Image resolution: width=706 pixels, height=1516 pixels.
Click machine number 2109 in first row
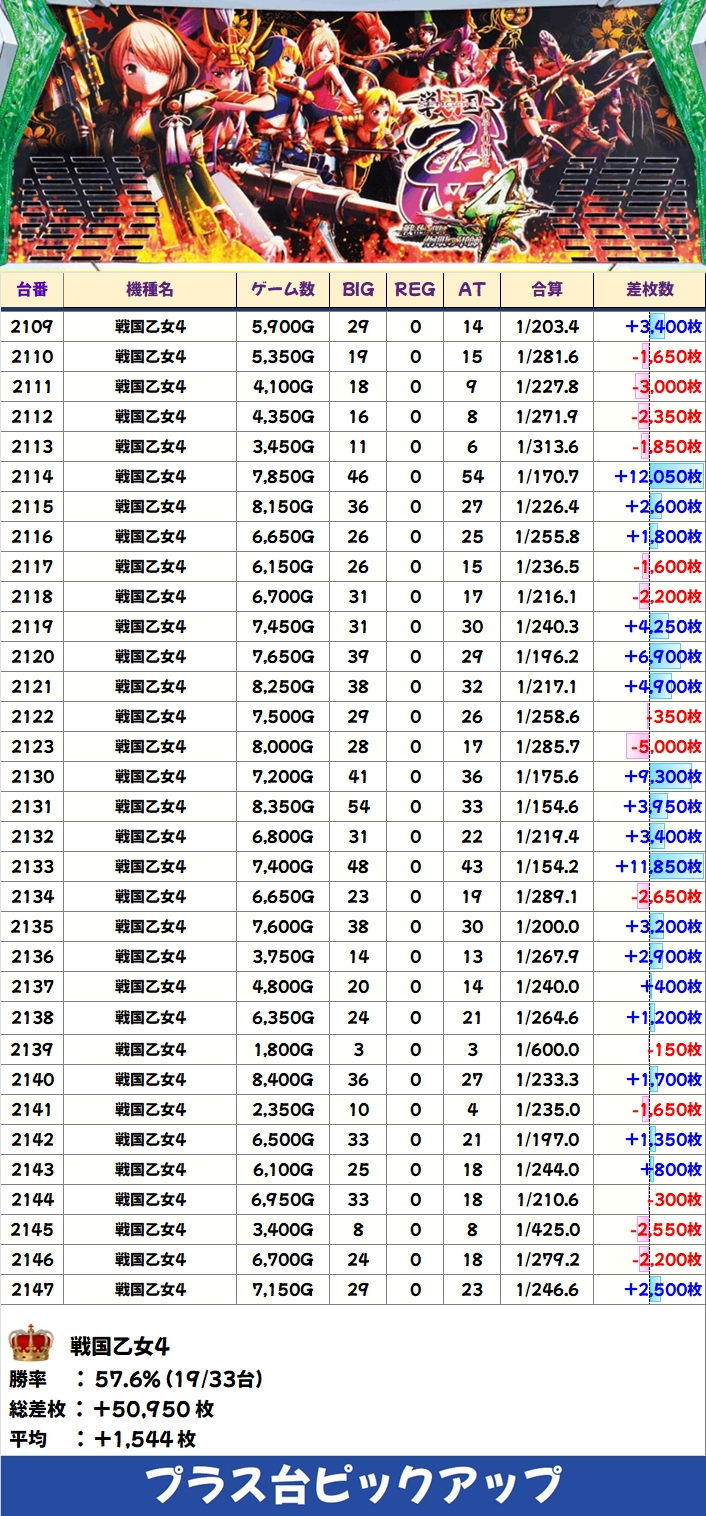coord(32,327)
